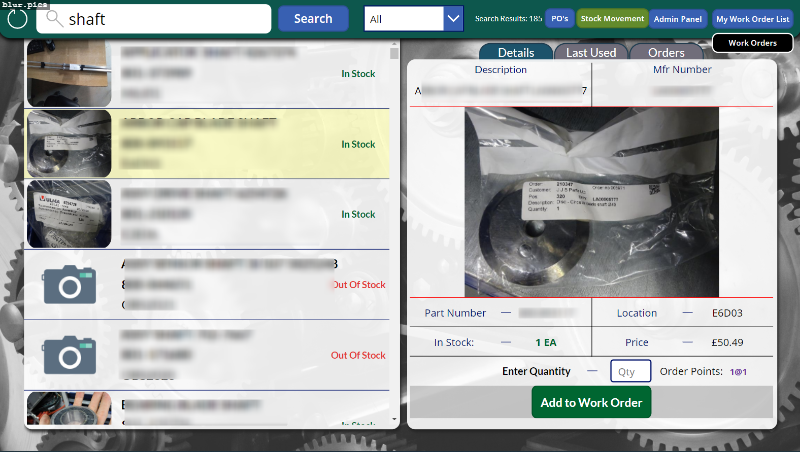Open the PO's button
The height and width of the screenshot is (452, 800).
coord(560,19)
